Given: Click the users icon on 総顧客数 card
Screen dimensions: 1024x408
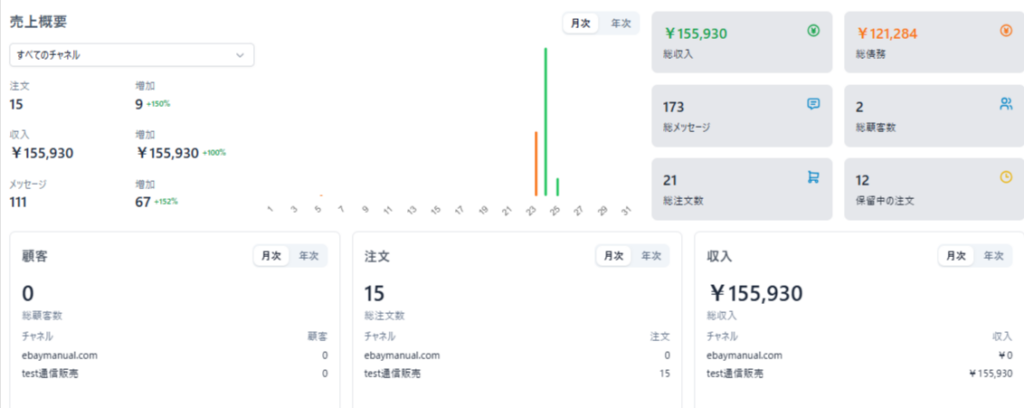Looking at the screenshot, I should (x=1005, y=104).
